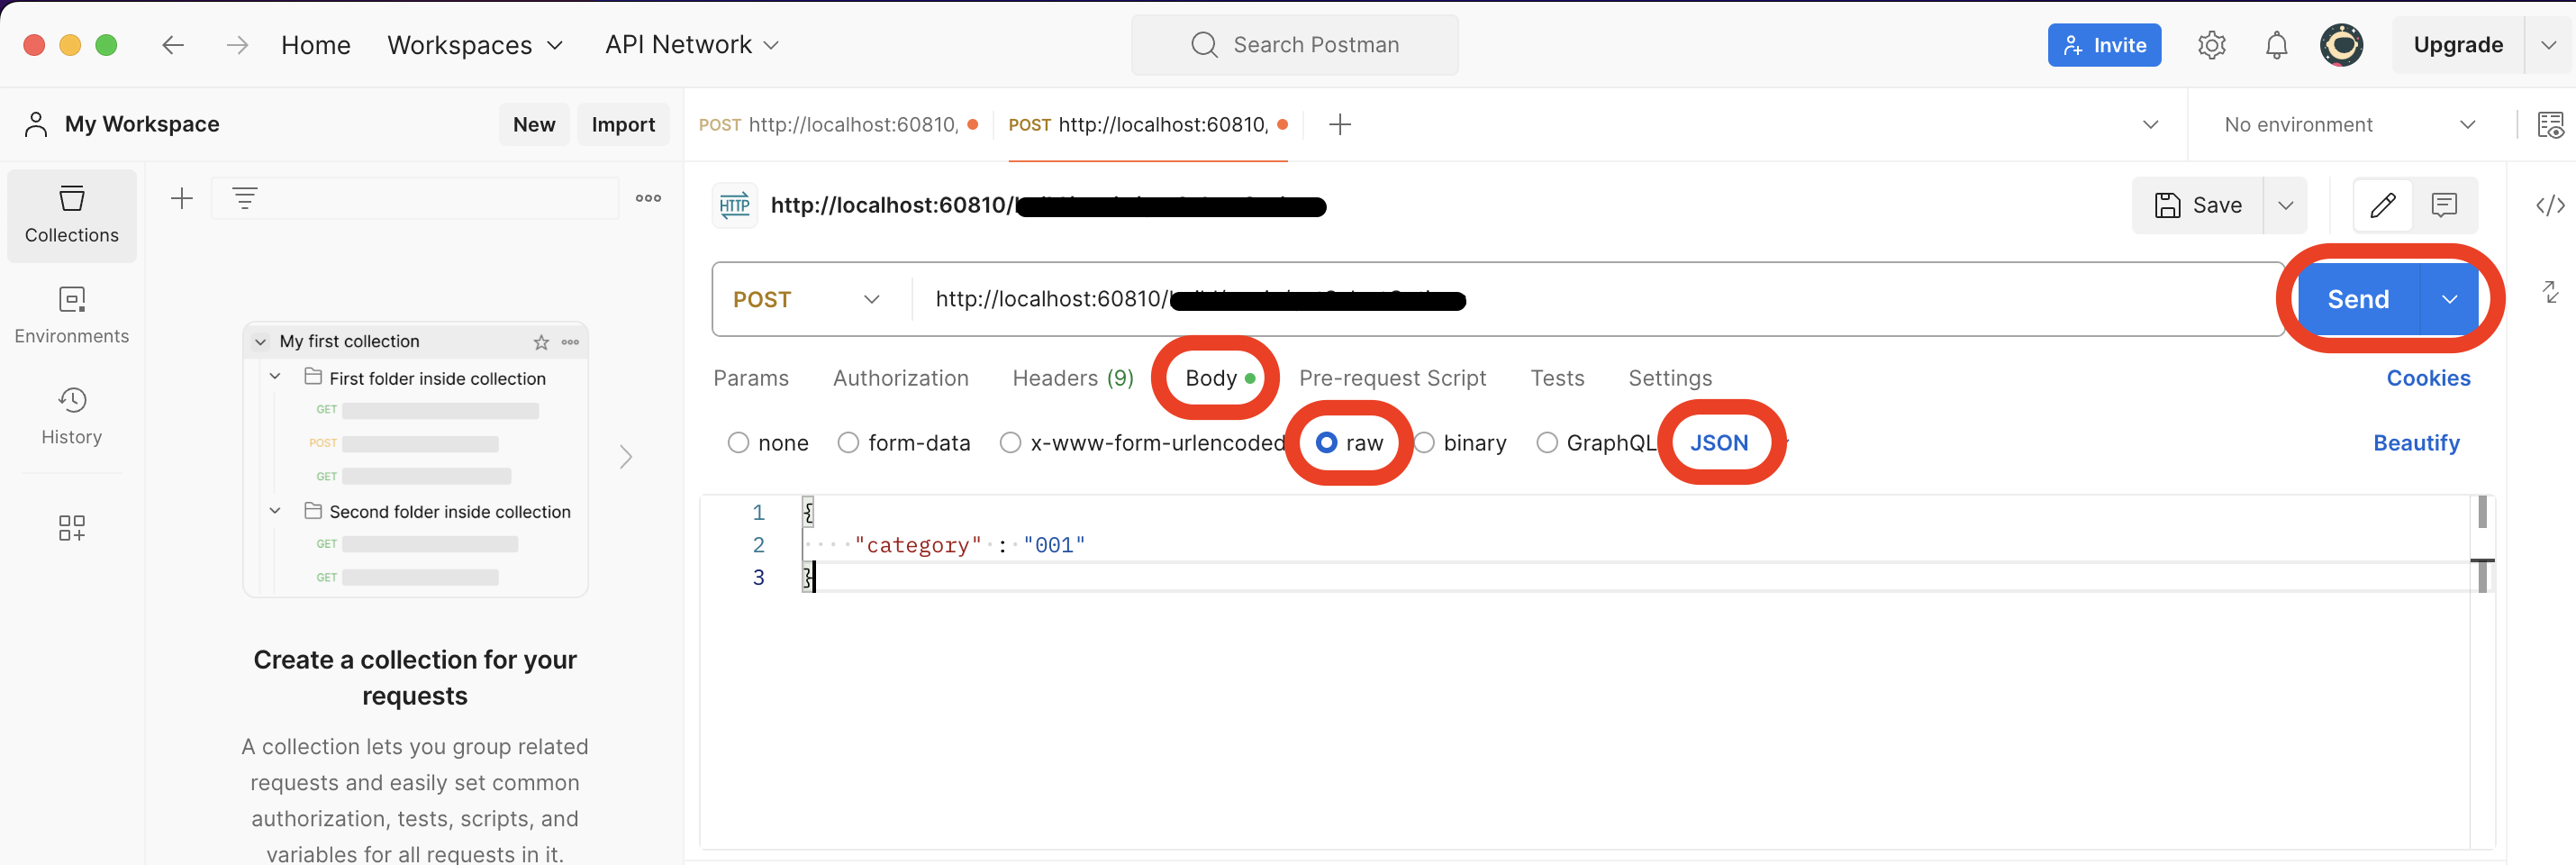
Task: Open the Environments sidebar panel
Action: [72, 315]
